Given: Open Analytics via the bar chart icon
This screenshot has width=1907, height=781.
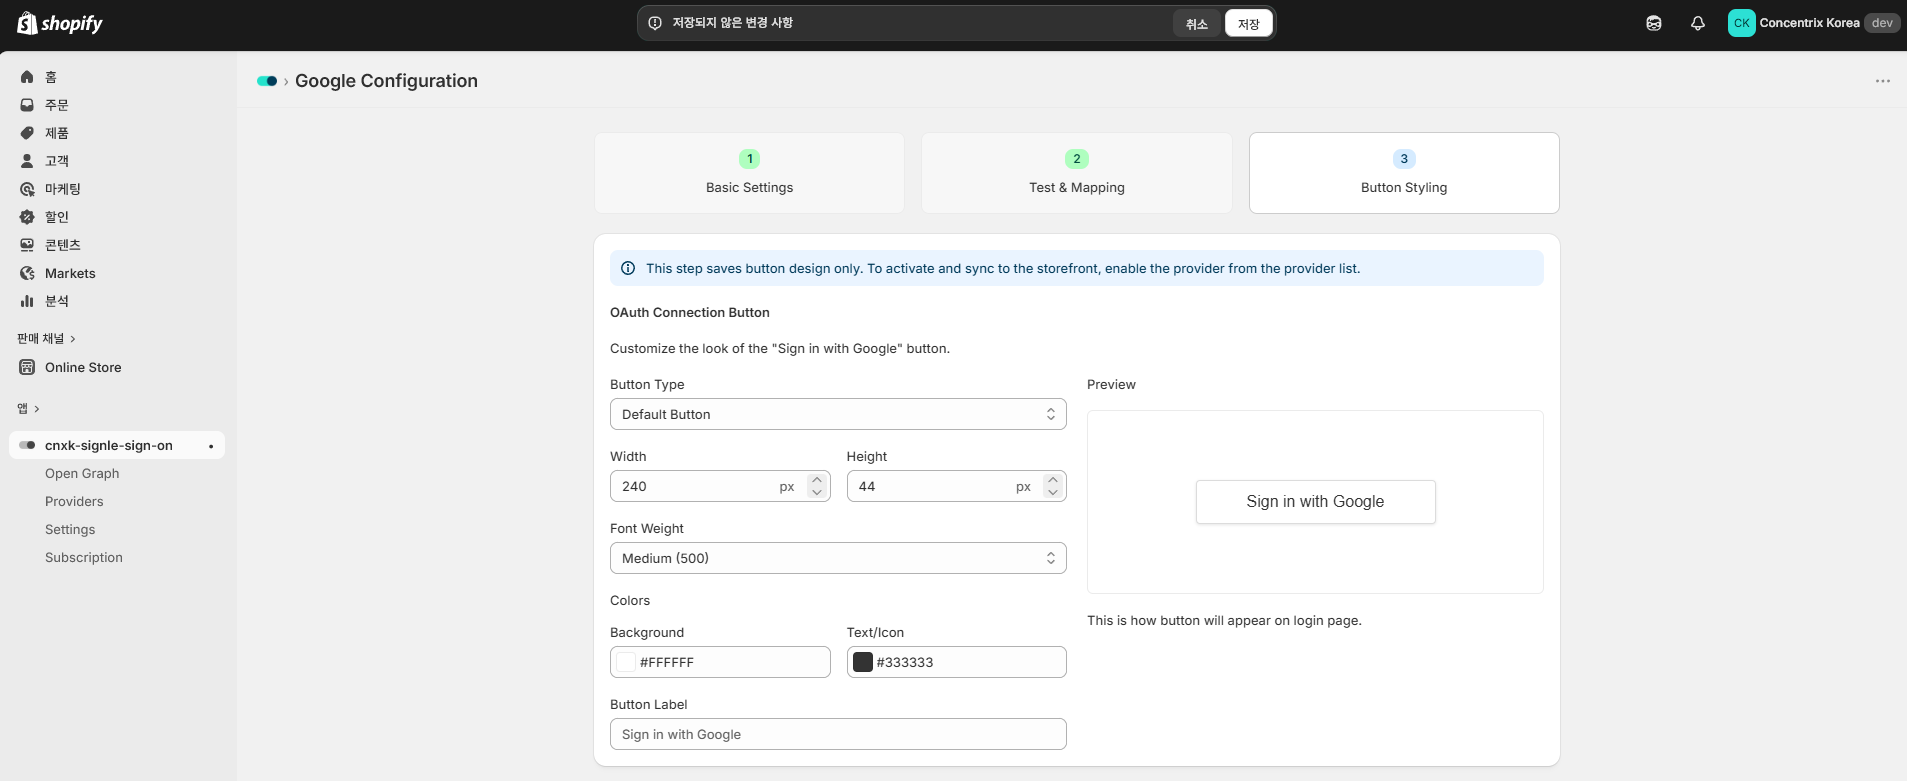Looking at the screenshot, I should coord(27,301).
